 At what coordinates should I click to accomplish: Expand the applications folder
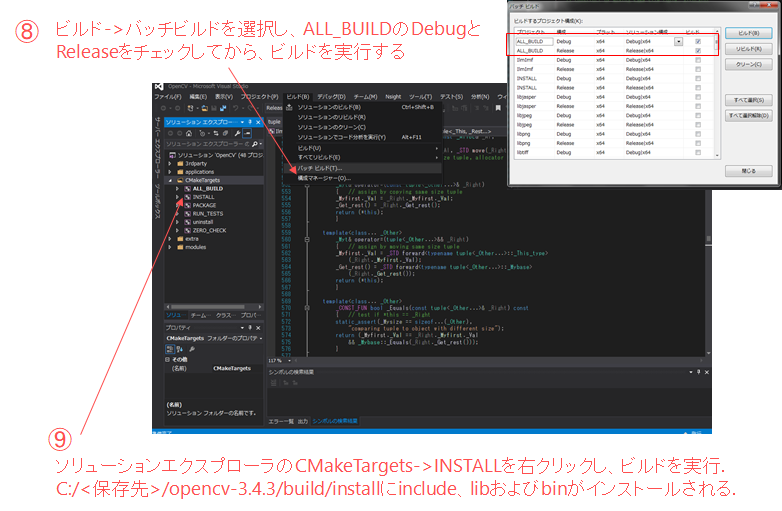(x=170, y=172)
